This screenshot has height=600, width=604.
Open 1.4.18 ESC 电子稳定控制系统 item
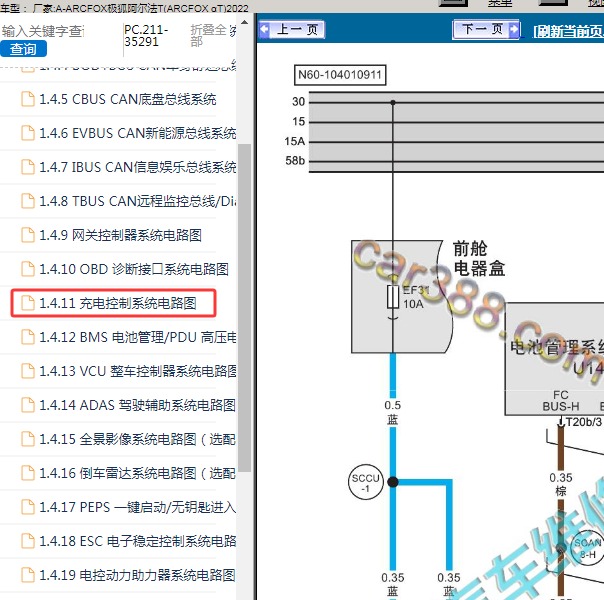tap(138, 541)
